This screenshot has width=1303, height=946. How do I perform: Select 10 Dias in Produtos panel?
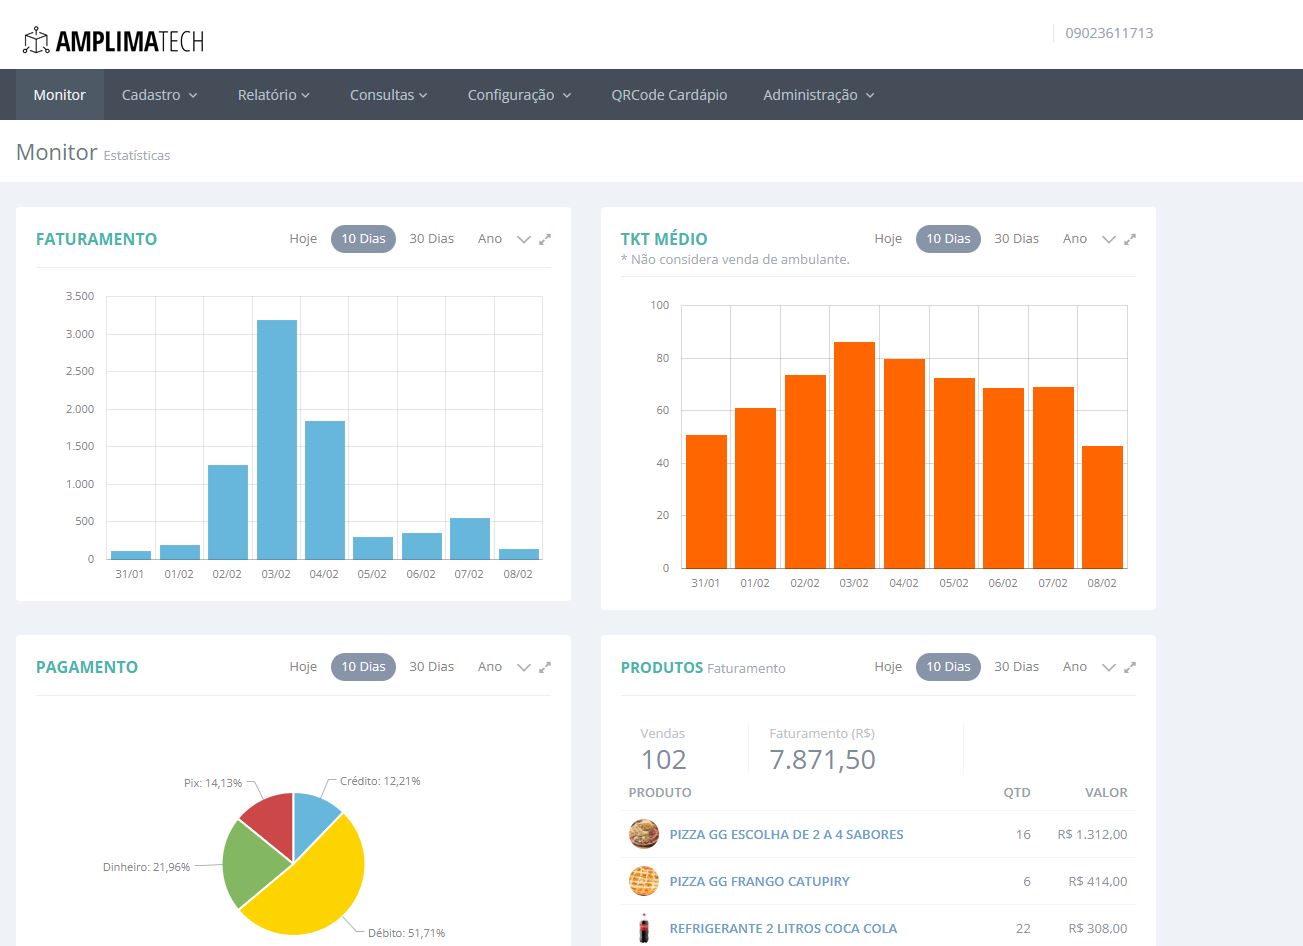coord(948,667)
